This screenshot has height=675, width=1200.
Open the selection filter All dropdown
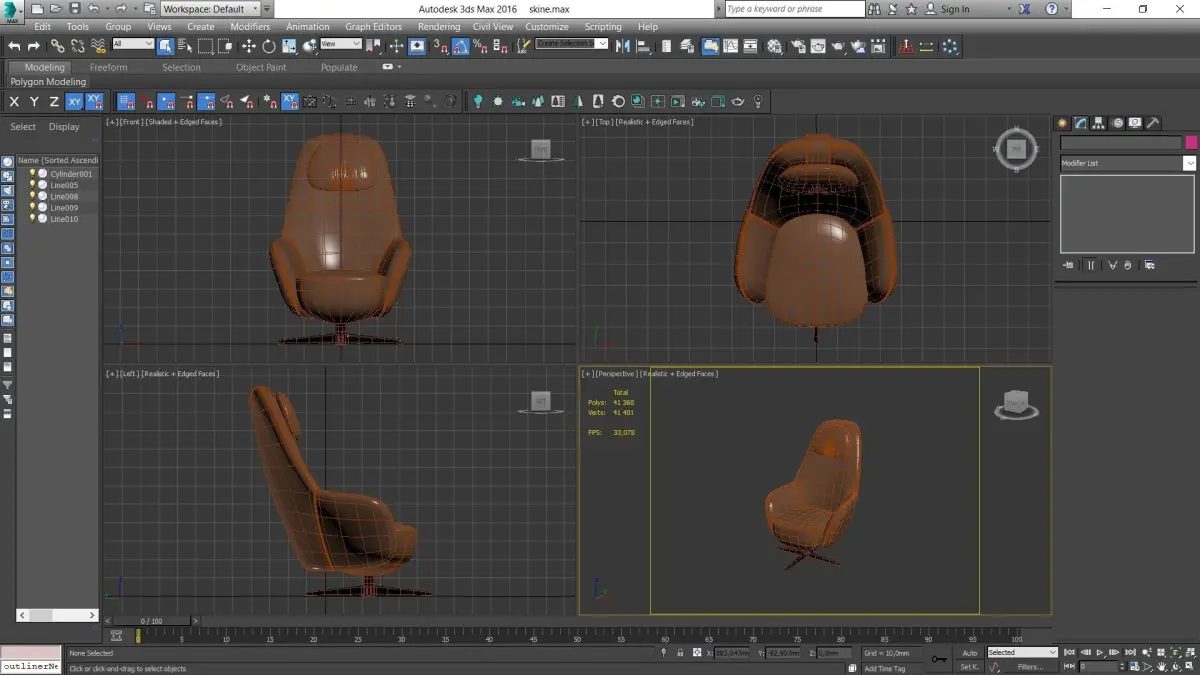pyautogui.click(x=133, y=44)
